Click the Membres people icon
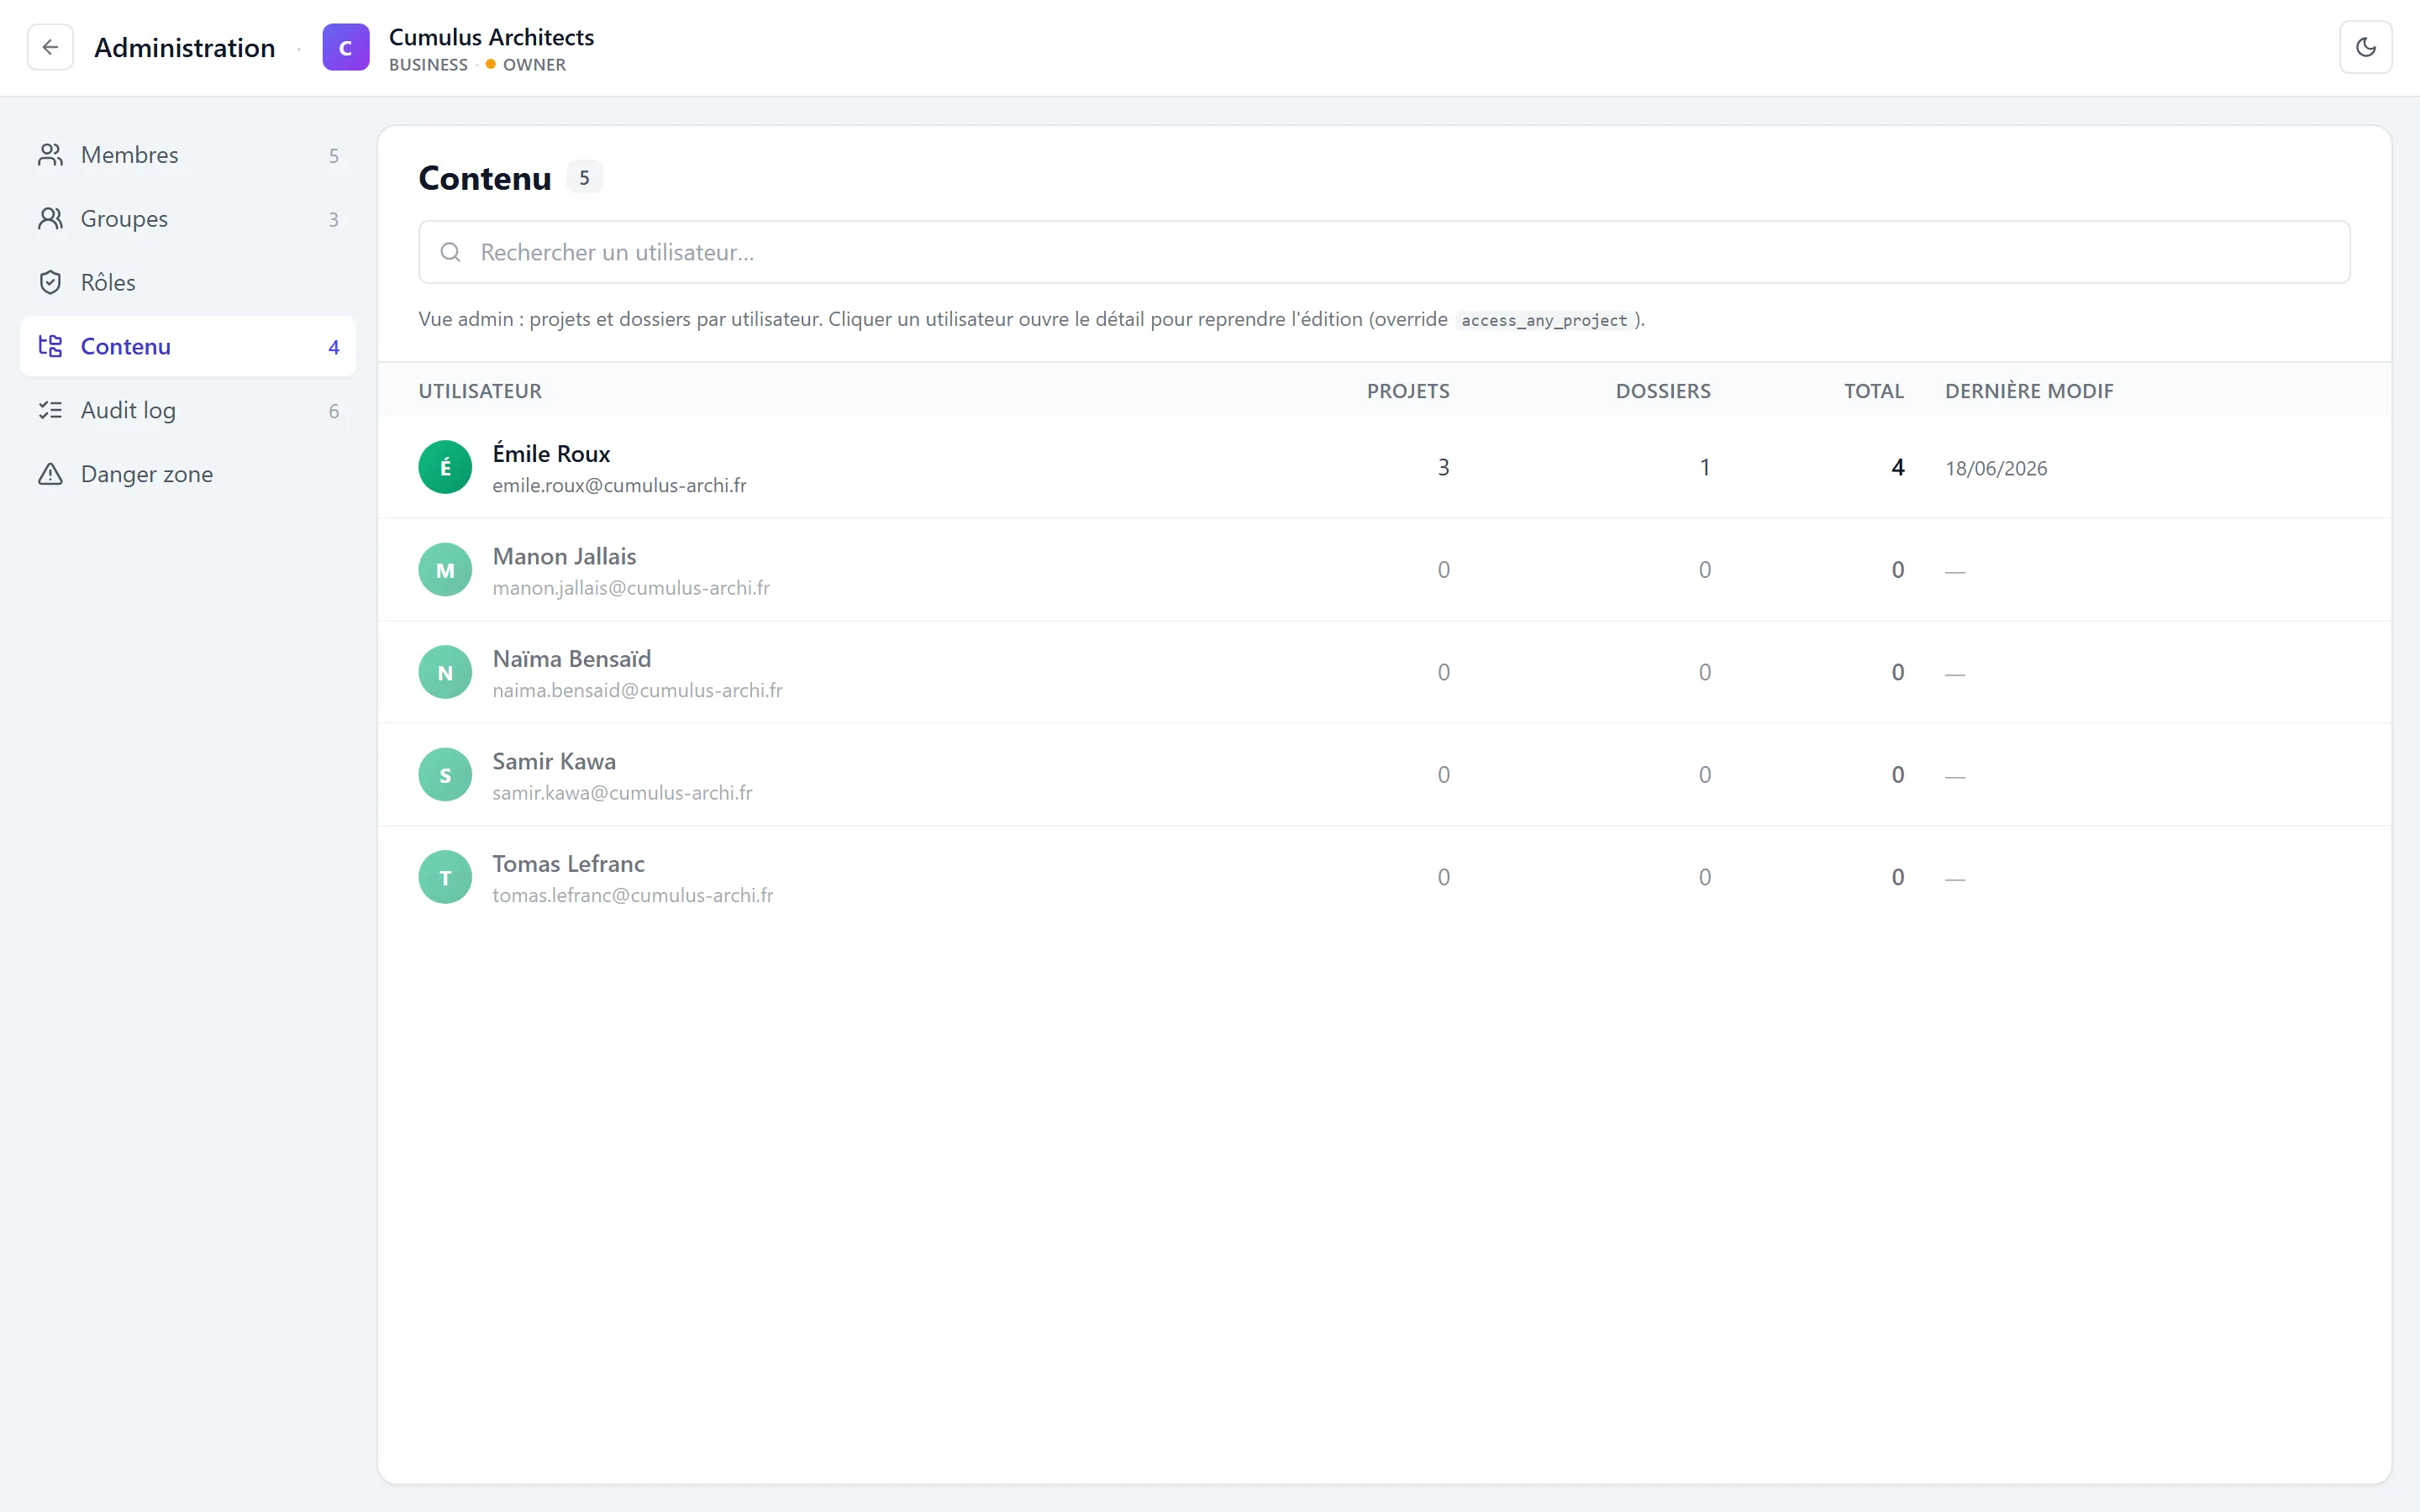This screenshot has width=2420, height=1512. coord(50,155)
